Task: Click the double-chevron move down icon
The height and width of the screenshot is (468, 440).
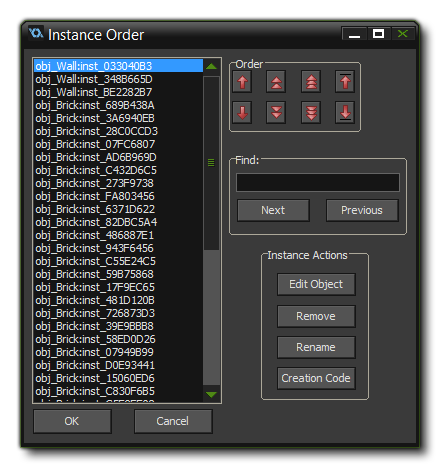Action: point(276,112)
